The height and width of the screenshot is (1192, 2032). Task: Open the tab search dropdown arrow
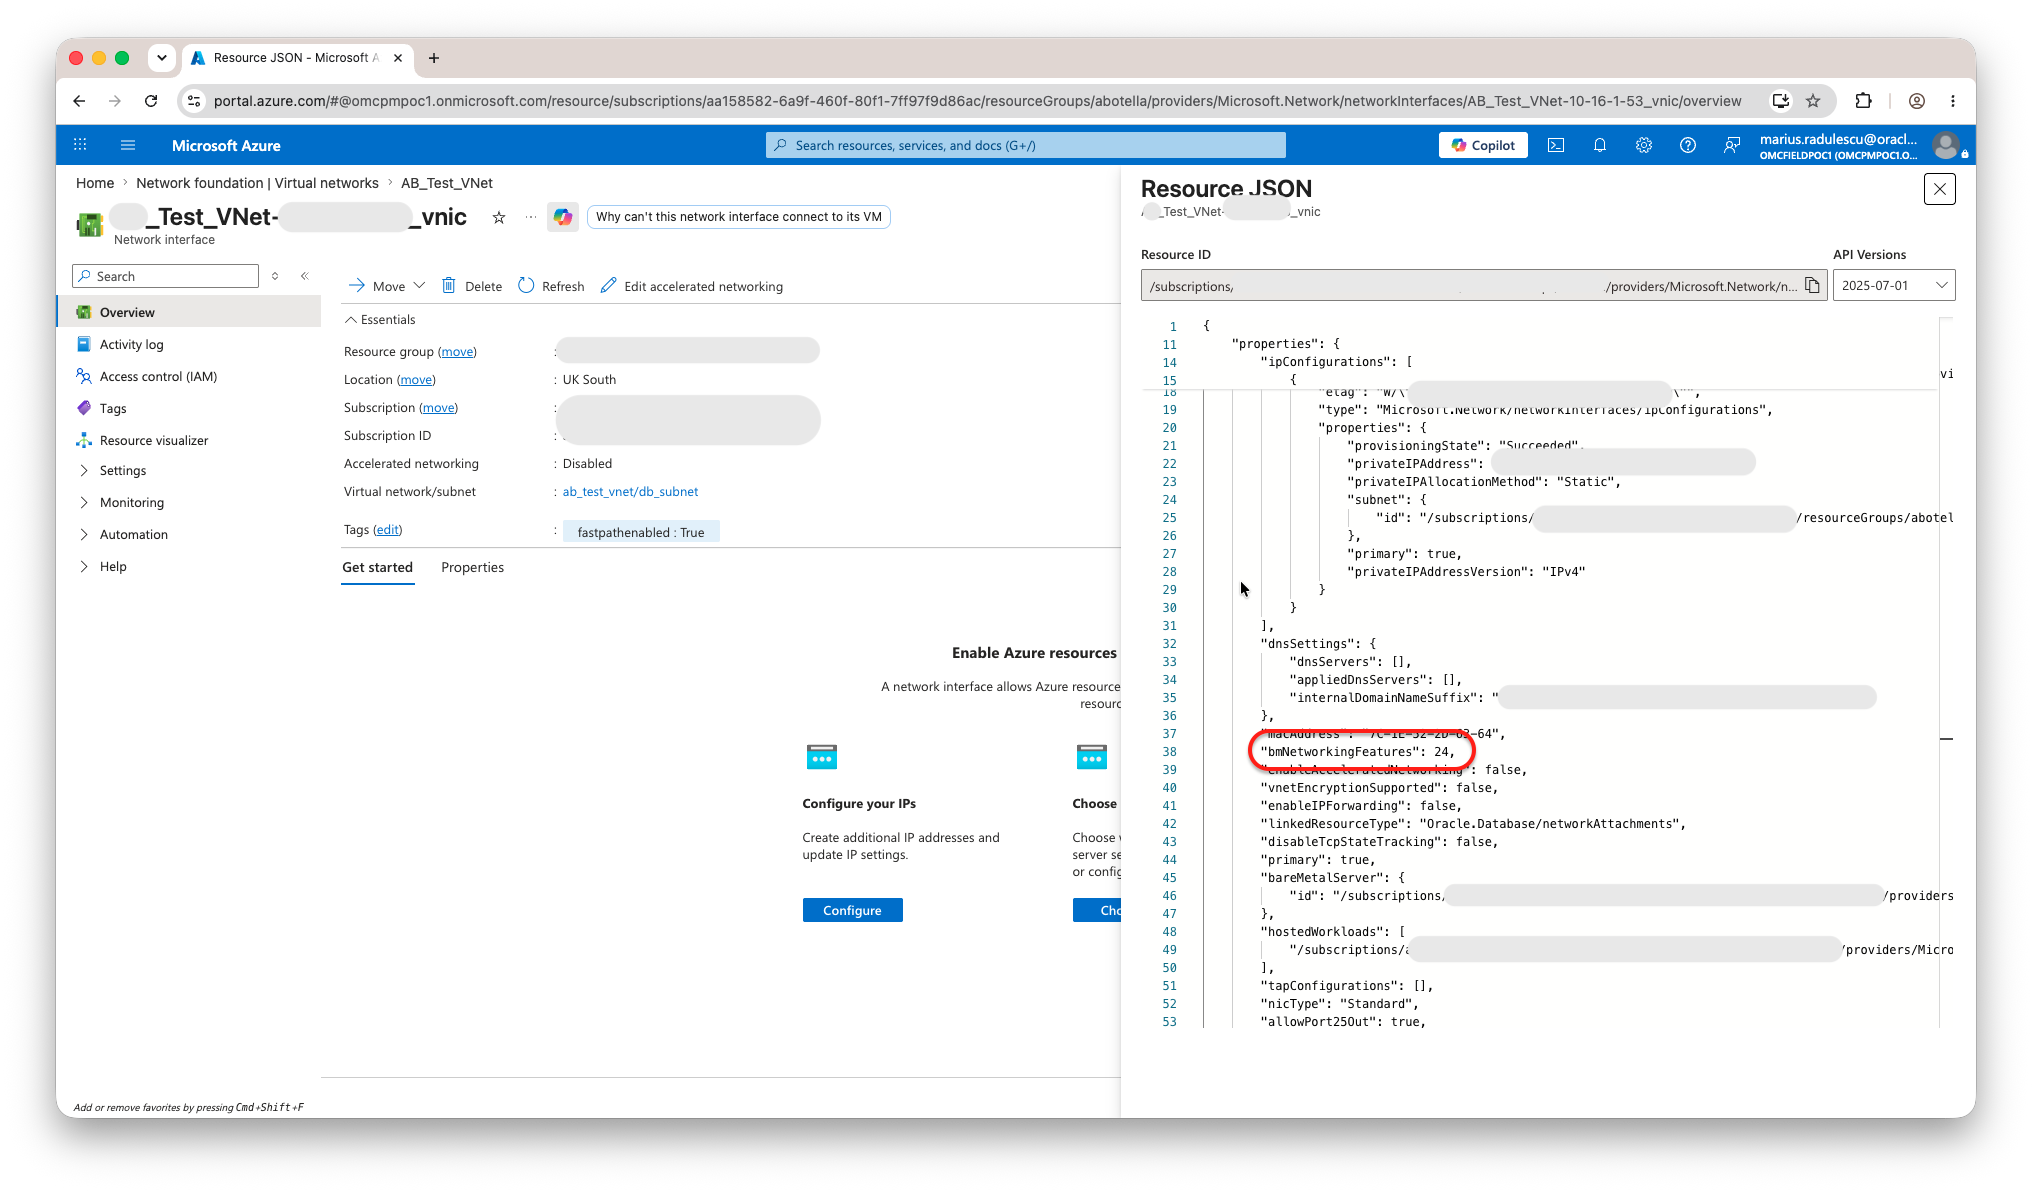tap(162, 58)
